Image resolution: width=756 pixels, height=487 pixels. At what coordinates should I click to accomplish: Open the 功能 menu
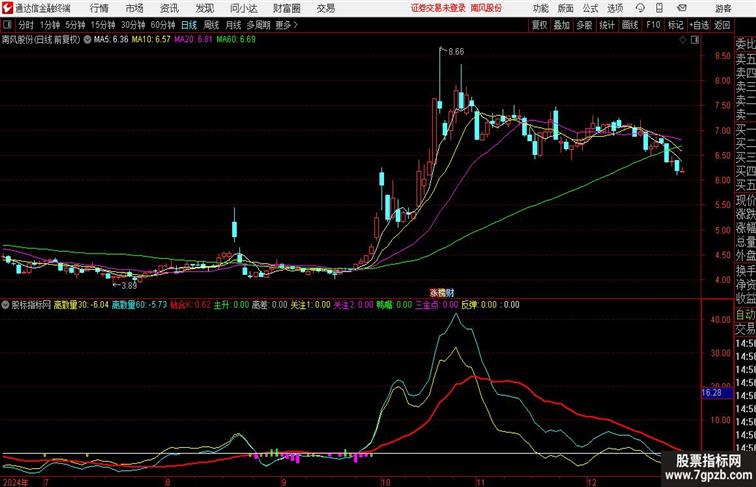click(540, 8)
